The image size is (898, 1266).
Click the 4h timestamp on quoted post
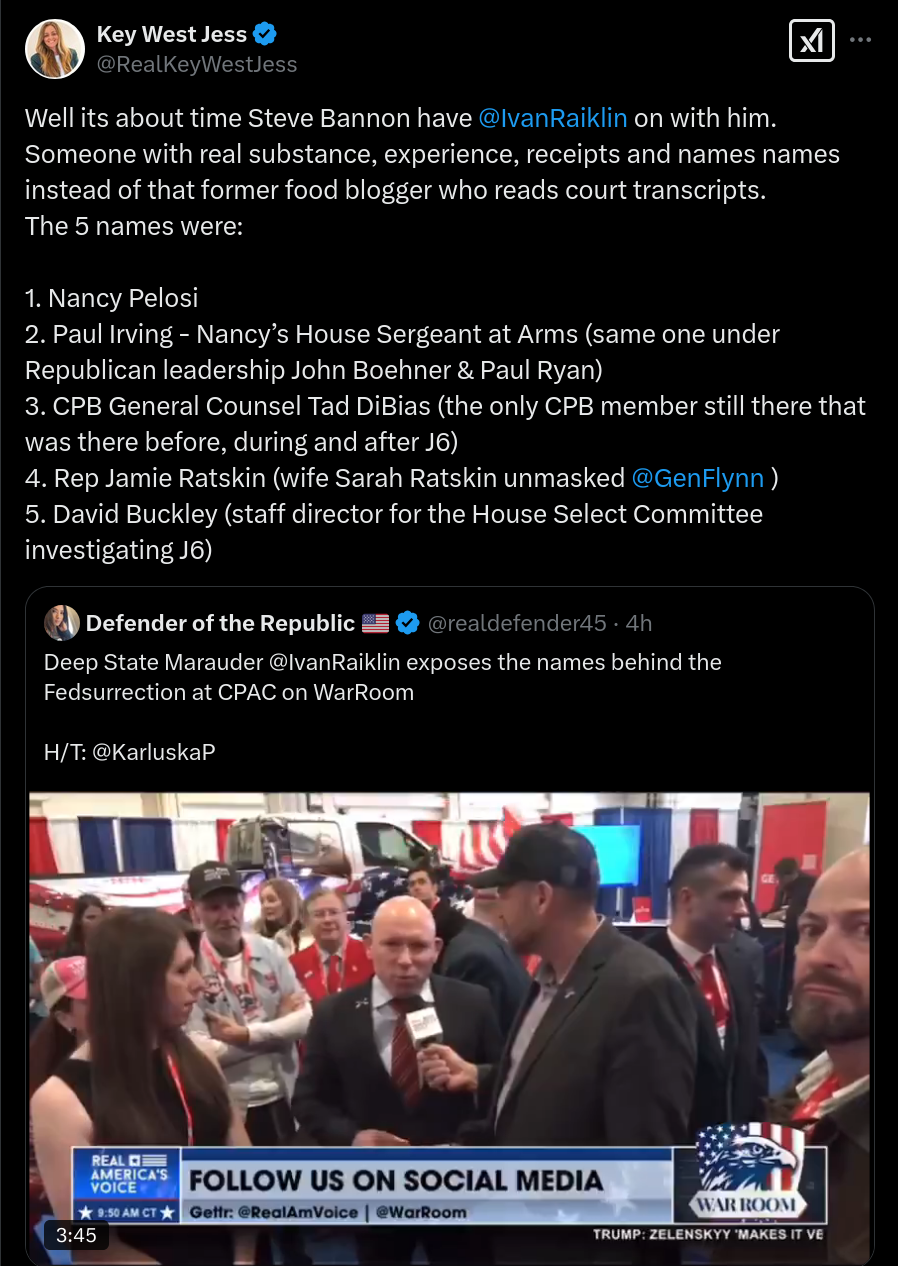tap(639, 623)
